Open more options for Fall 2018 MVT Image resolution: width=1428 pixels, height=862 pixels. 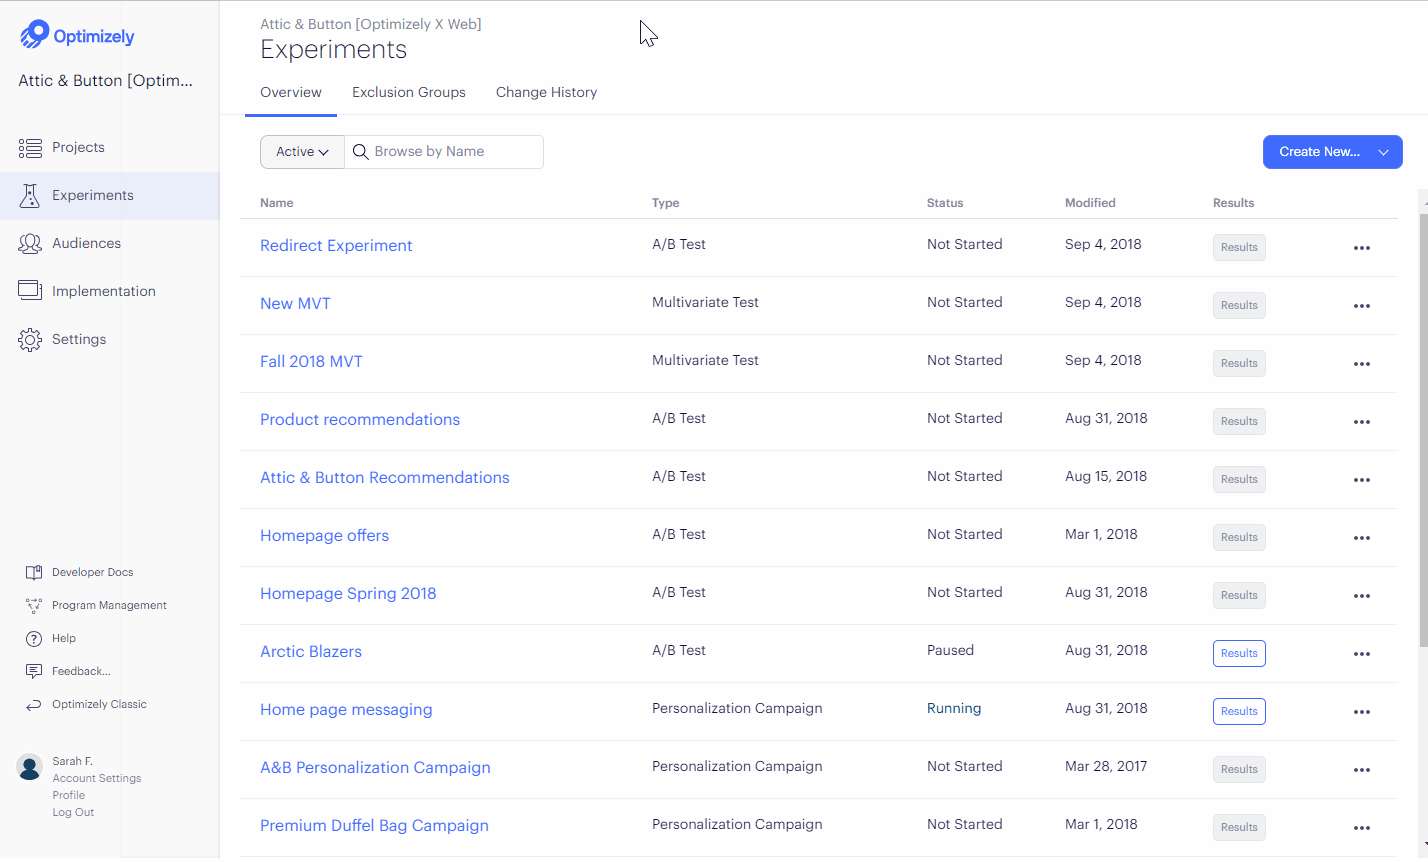point(1361,364)
